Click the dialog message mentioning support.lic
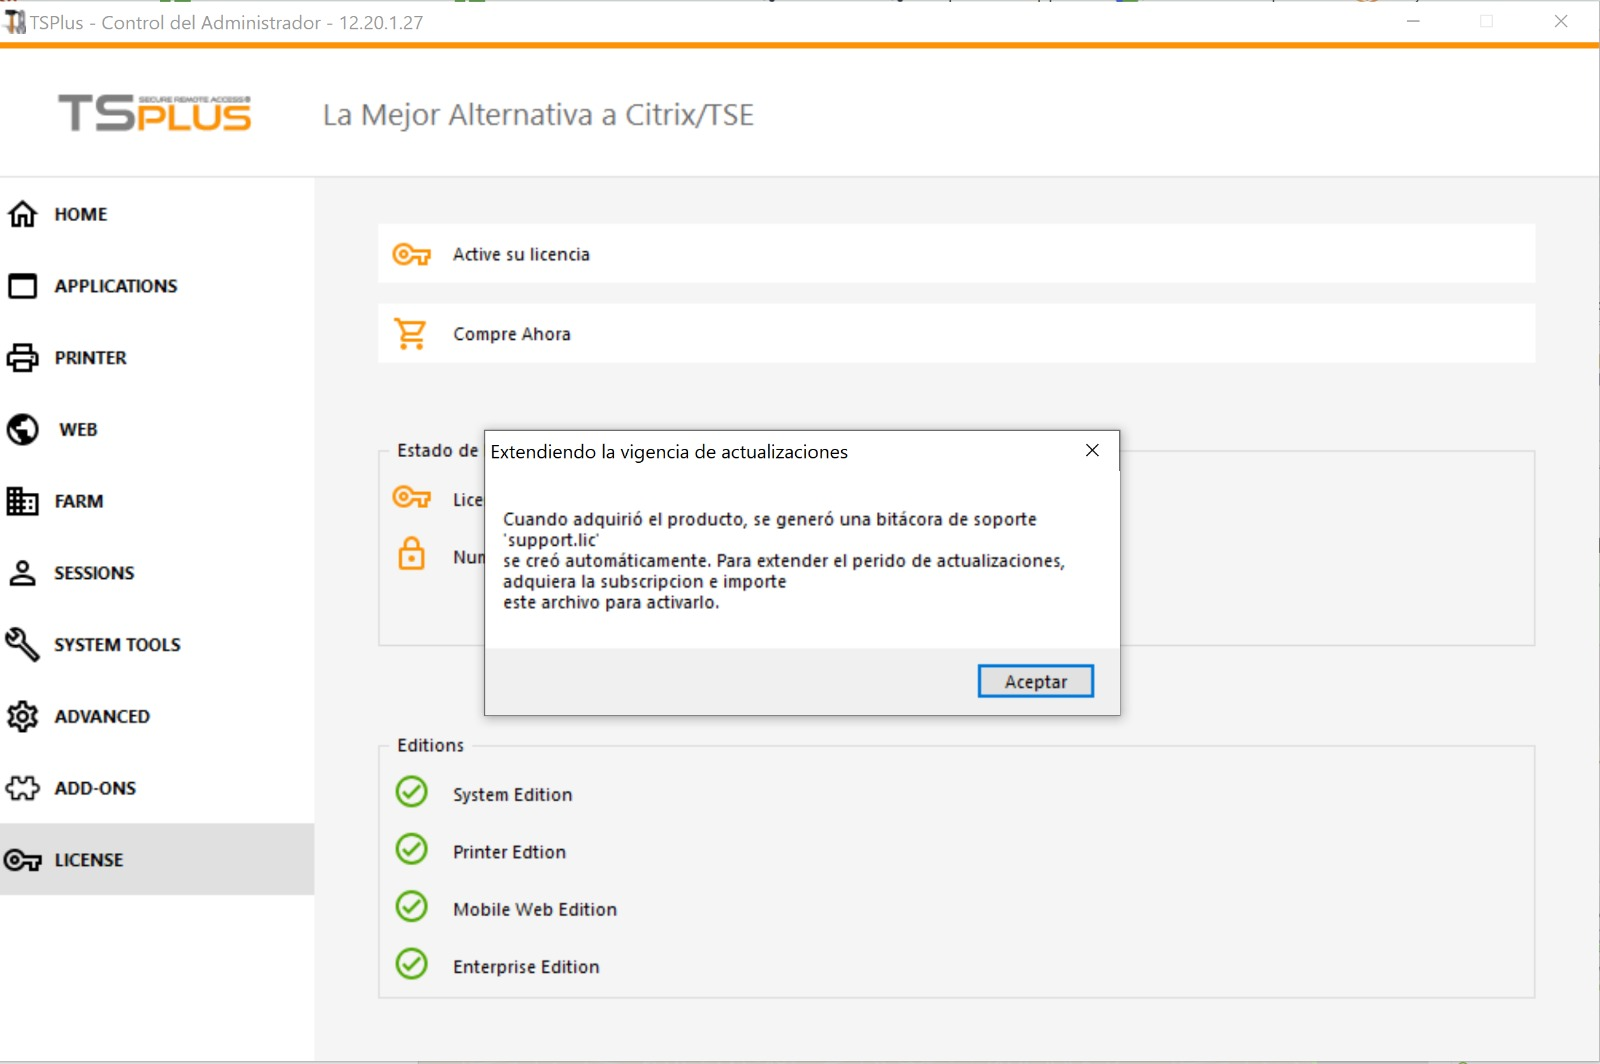 click(784, 561)
